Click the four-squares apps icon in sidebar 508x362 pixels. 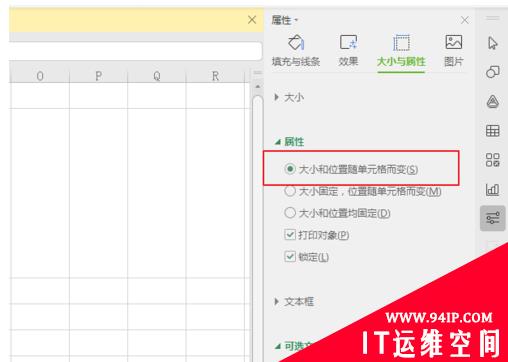[493, 160]
